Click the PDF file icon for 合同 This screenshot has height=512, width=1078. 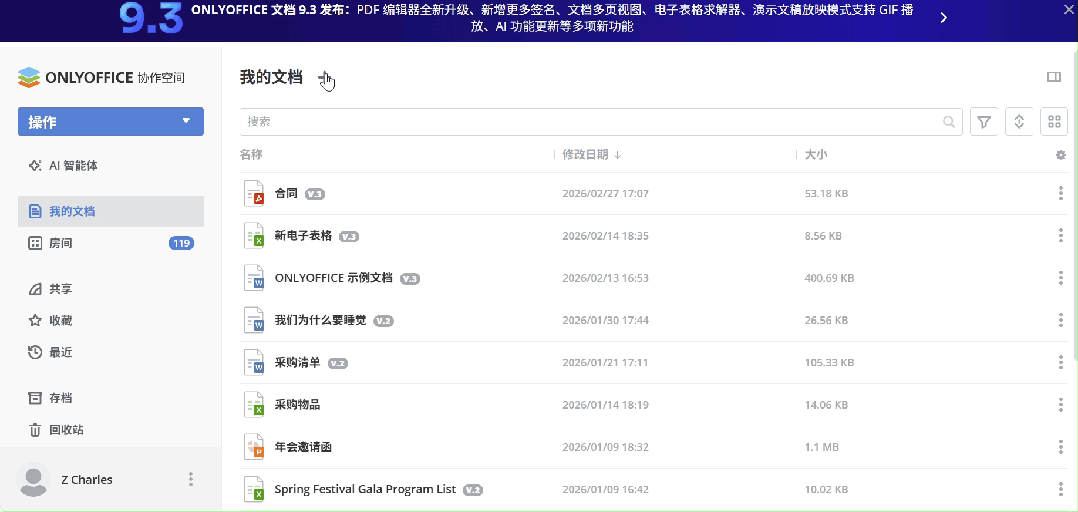254,194
